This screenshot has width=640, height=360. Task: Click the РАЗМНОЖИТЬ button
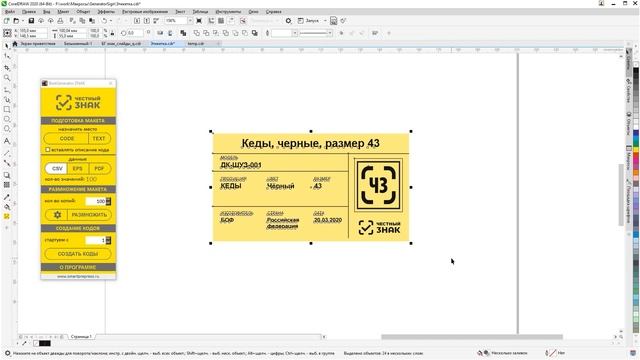(x=89, y=215)
